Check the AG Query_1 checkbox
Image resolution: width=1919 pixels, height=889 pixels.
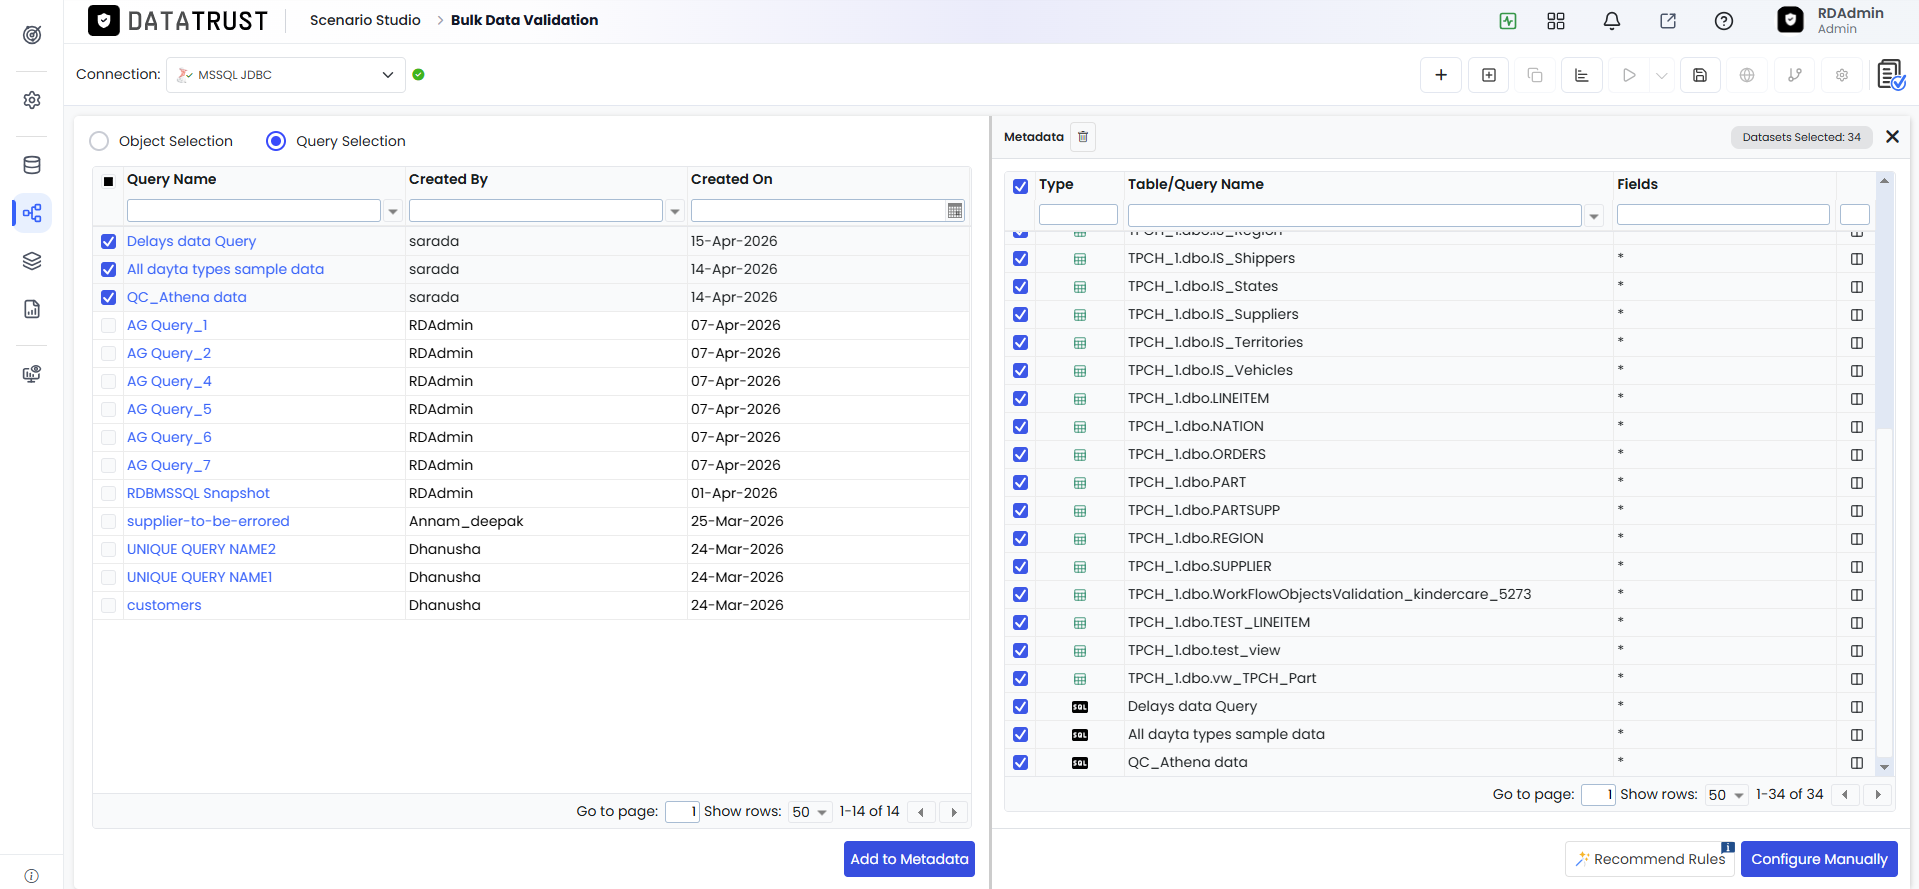coord(109,326)
